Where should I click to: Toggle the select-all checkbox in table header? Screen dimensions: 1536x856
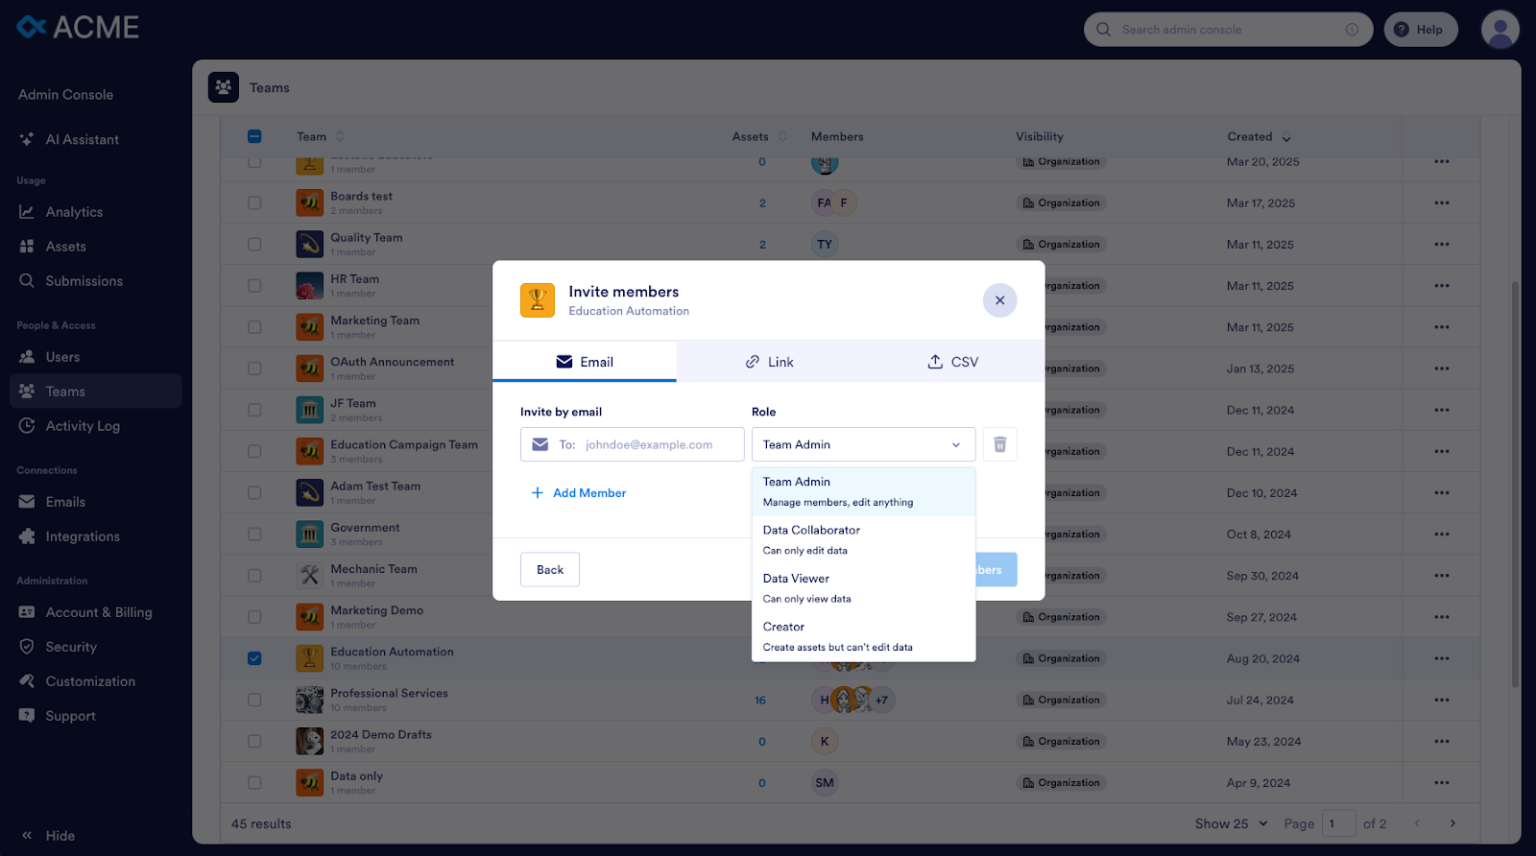pyautogui.click(x=254, y=137)
